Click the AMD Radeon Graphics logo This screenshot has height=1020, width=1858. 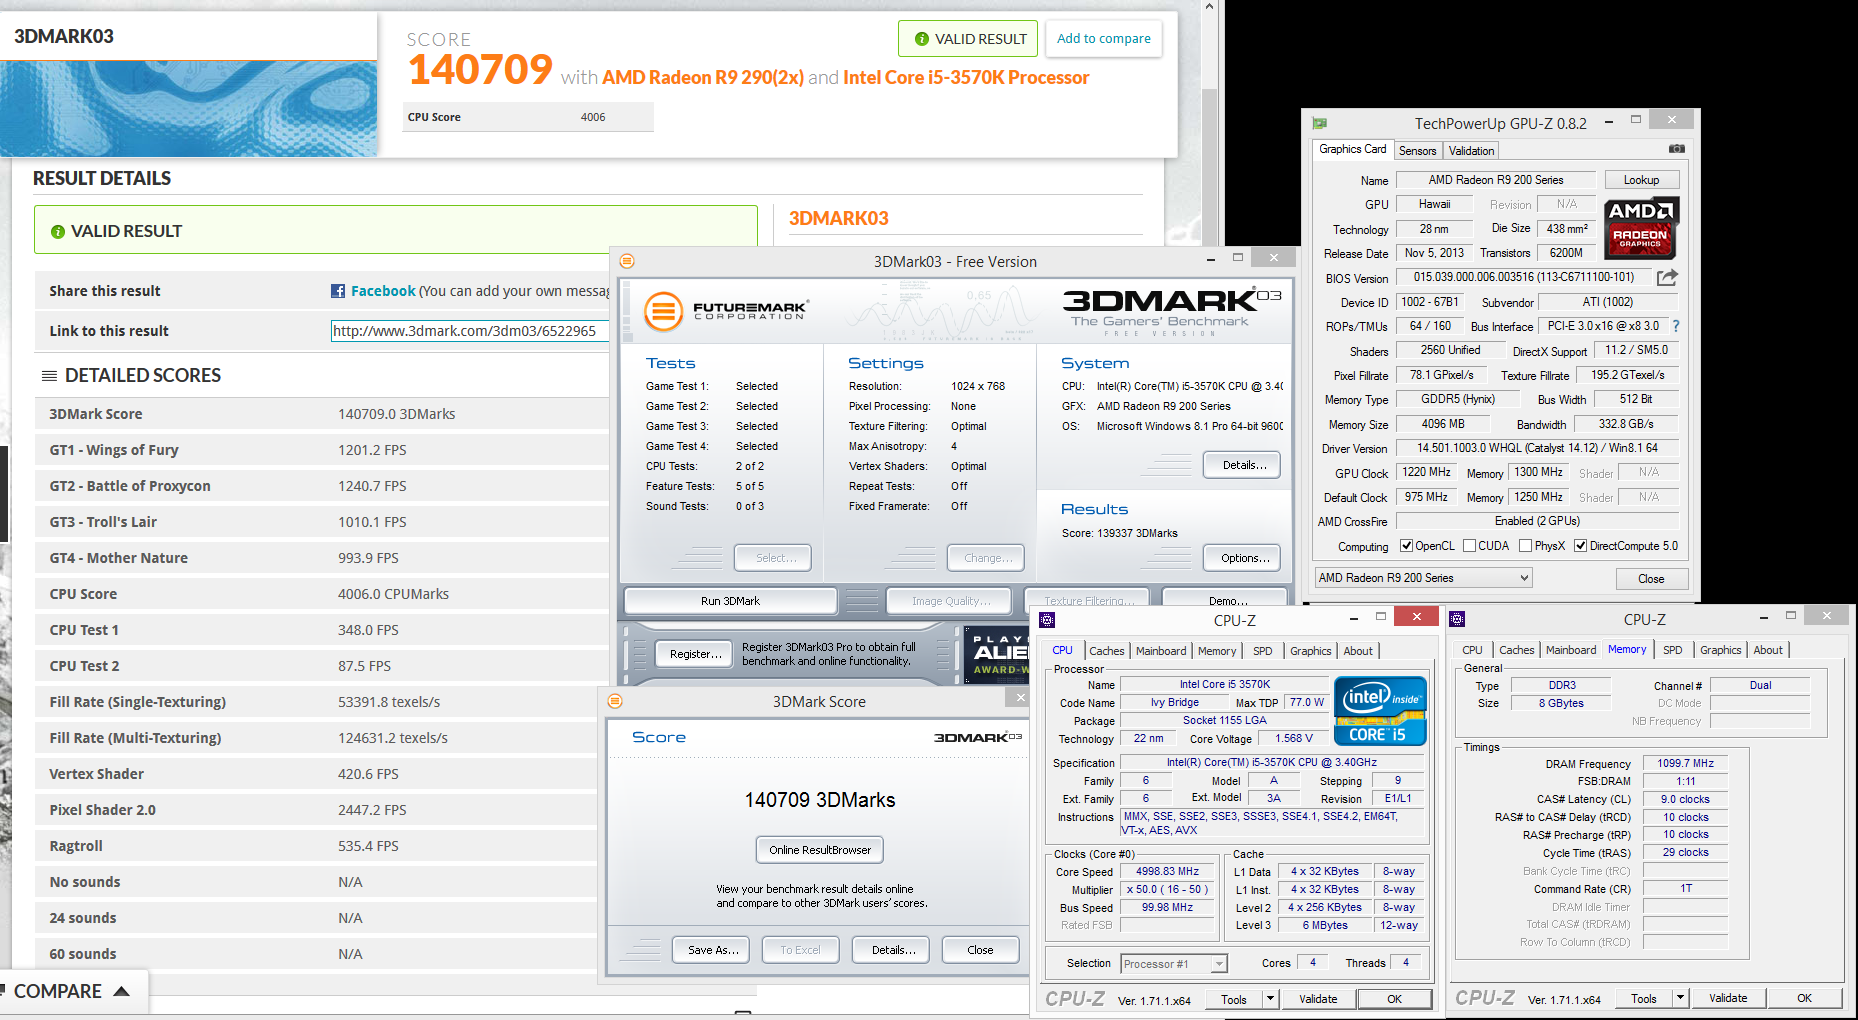pos(1641,228)
